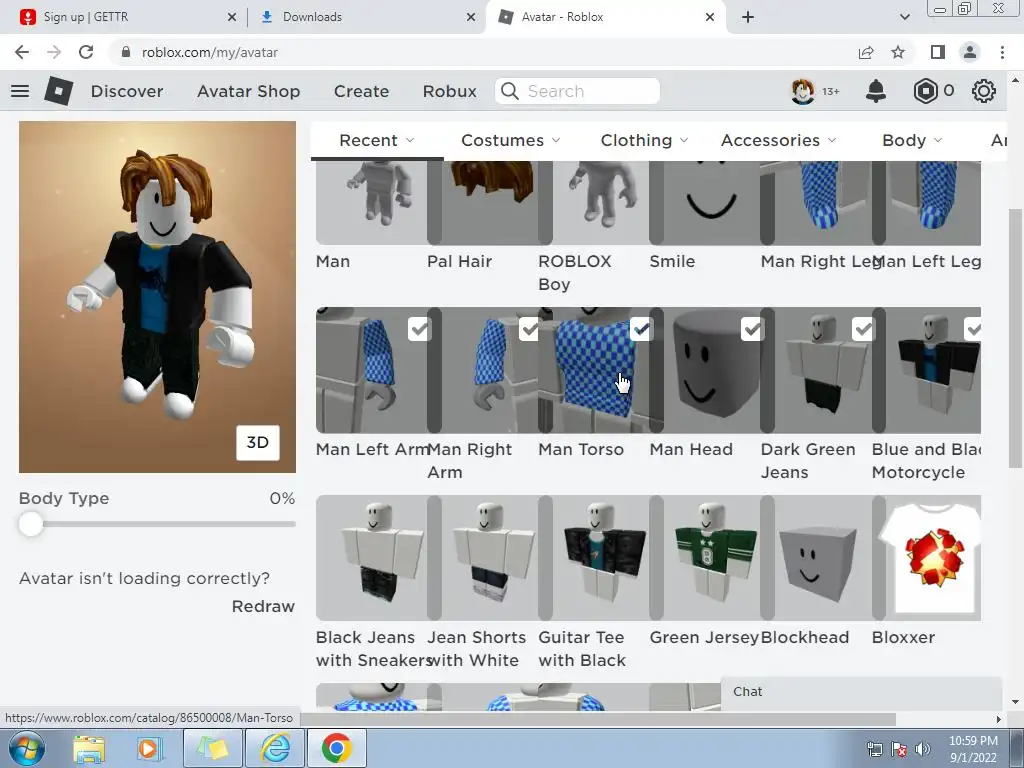Viewport: 1024px width, 768px height.
Task: Expand the Costumes dropdown
Action: point(511,140)
